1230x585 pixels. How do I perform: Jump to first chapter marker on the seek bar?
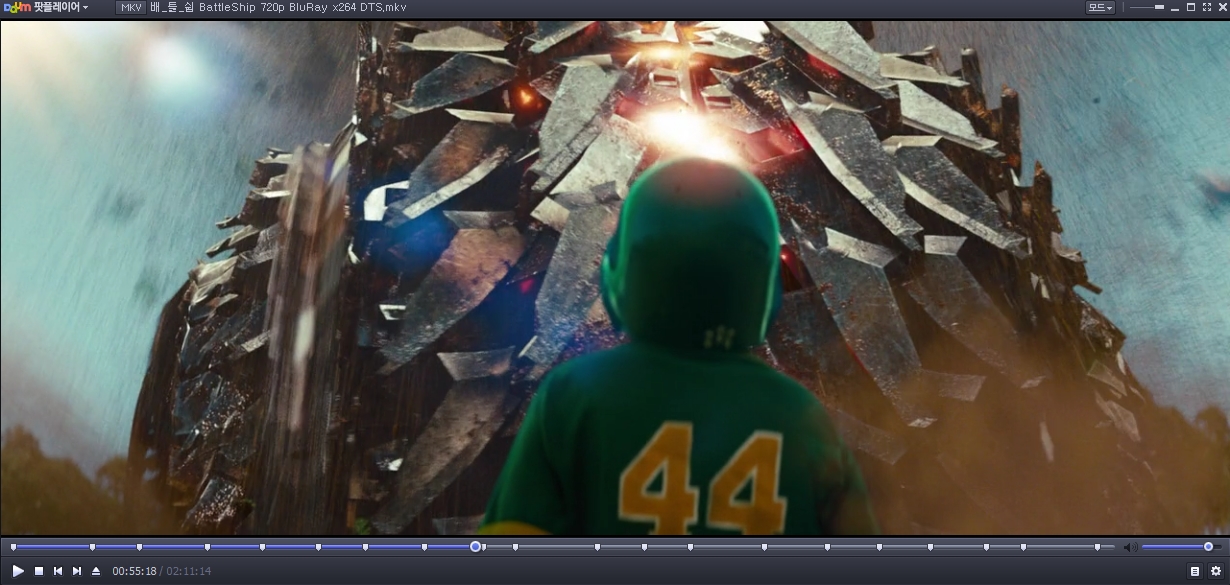(x=14, y=547)
